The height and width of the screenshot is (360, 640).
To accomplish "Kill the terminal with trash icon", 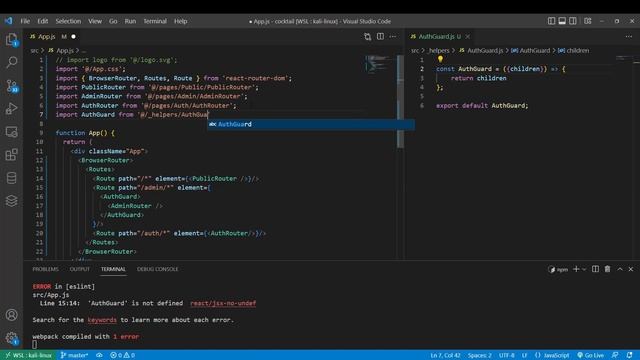I will pyautogui.click(x=607, y=269).
